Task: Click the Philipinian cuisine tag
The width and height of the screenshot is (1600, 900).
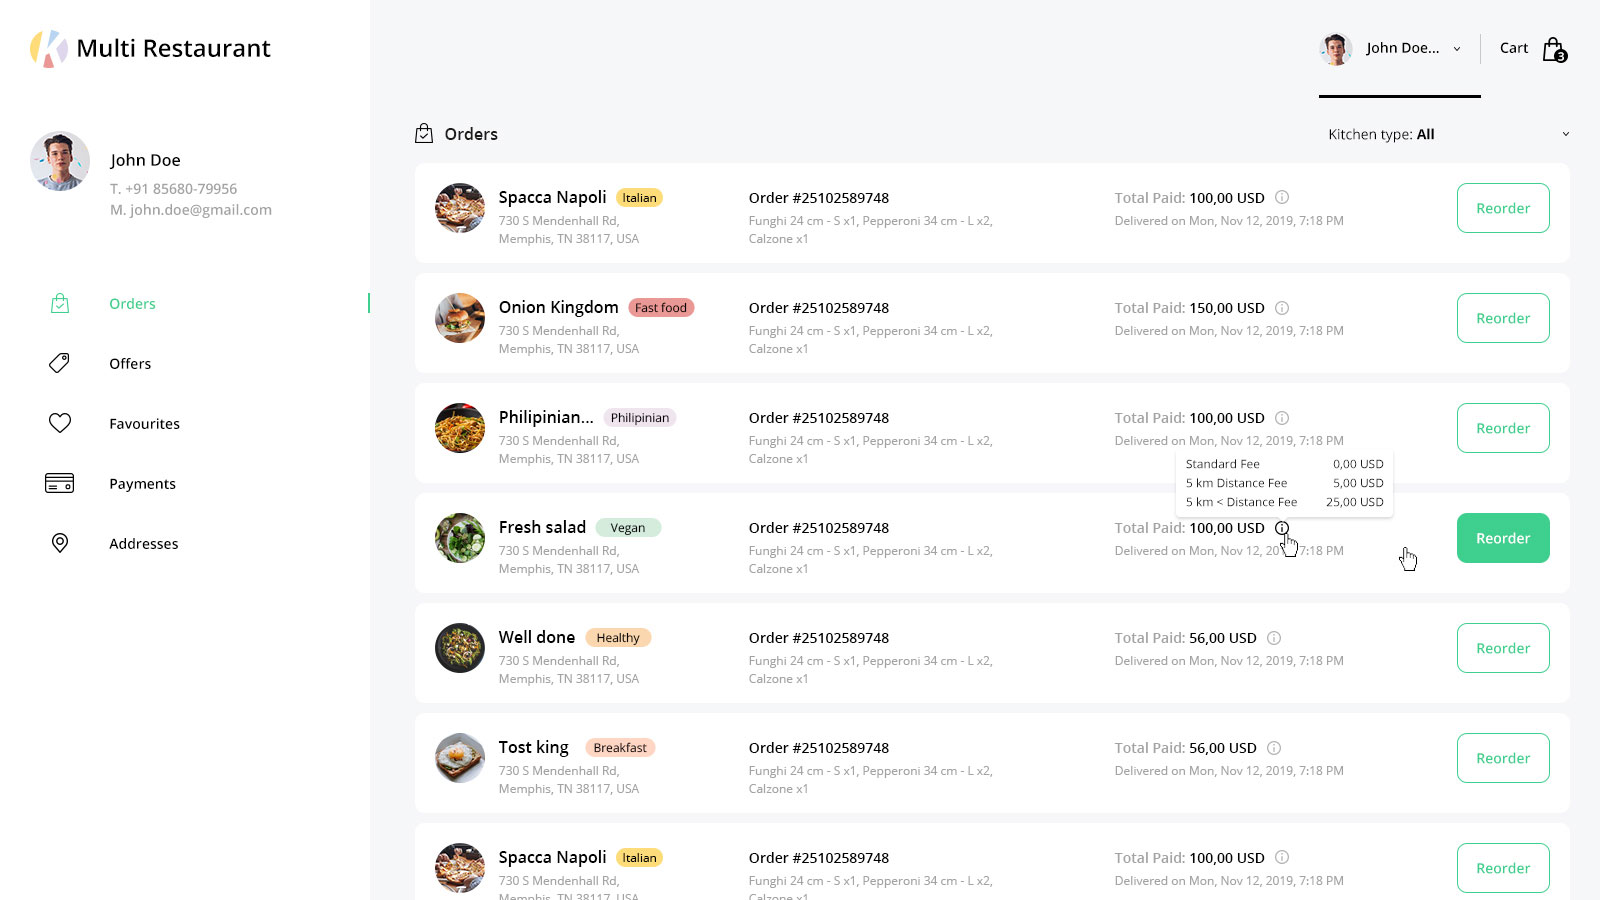Action: point(640,418)
